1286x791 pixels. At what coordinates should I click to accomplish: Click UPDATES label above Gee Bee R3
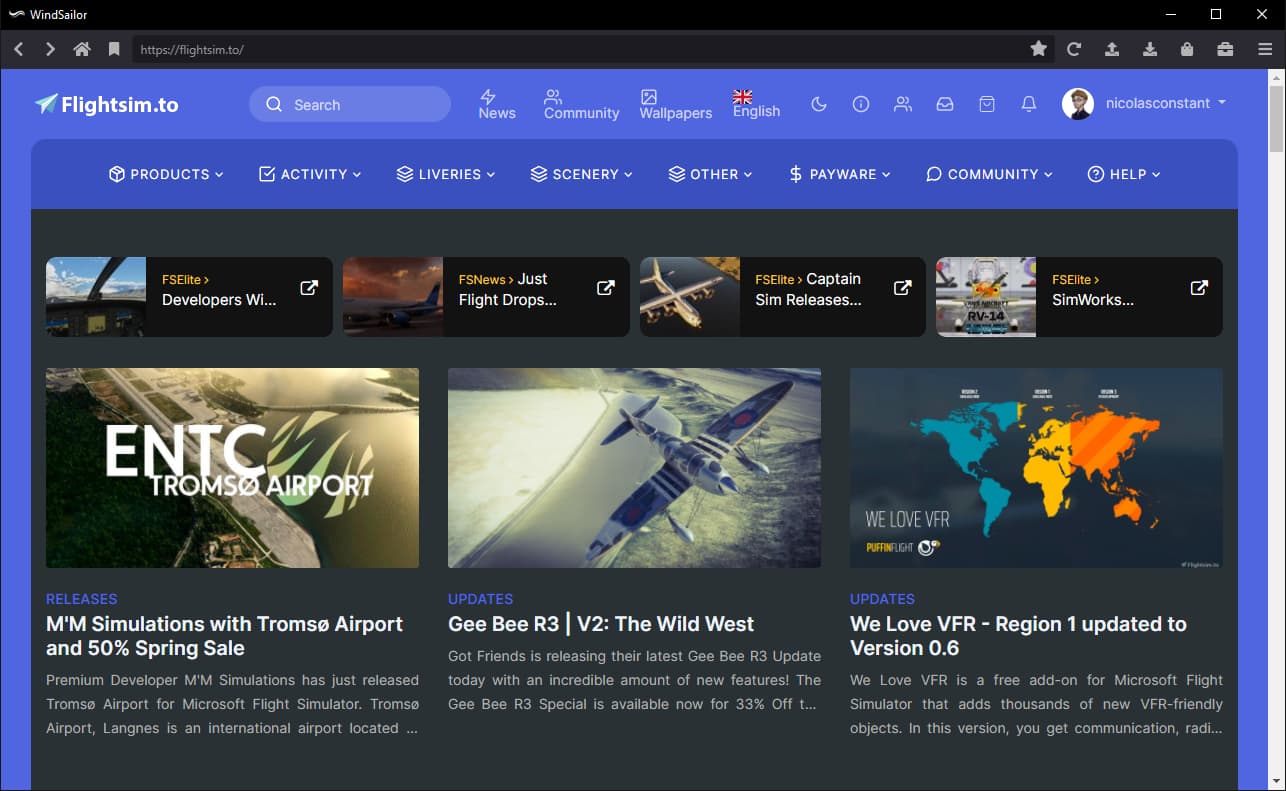point(481,599)
